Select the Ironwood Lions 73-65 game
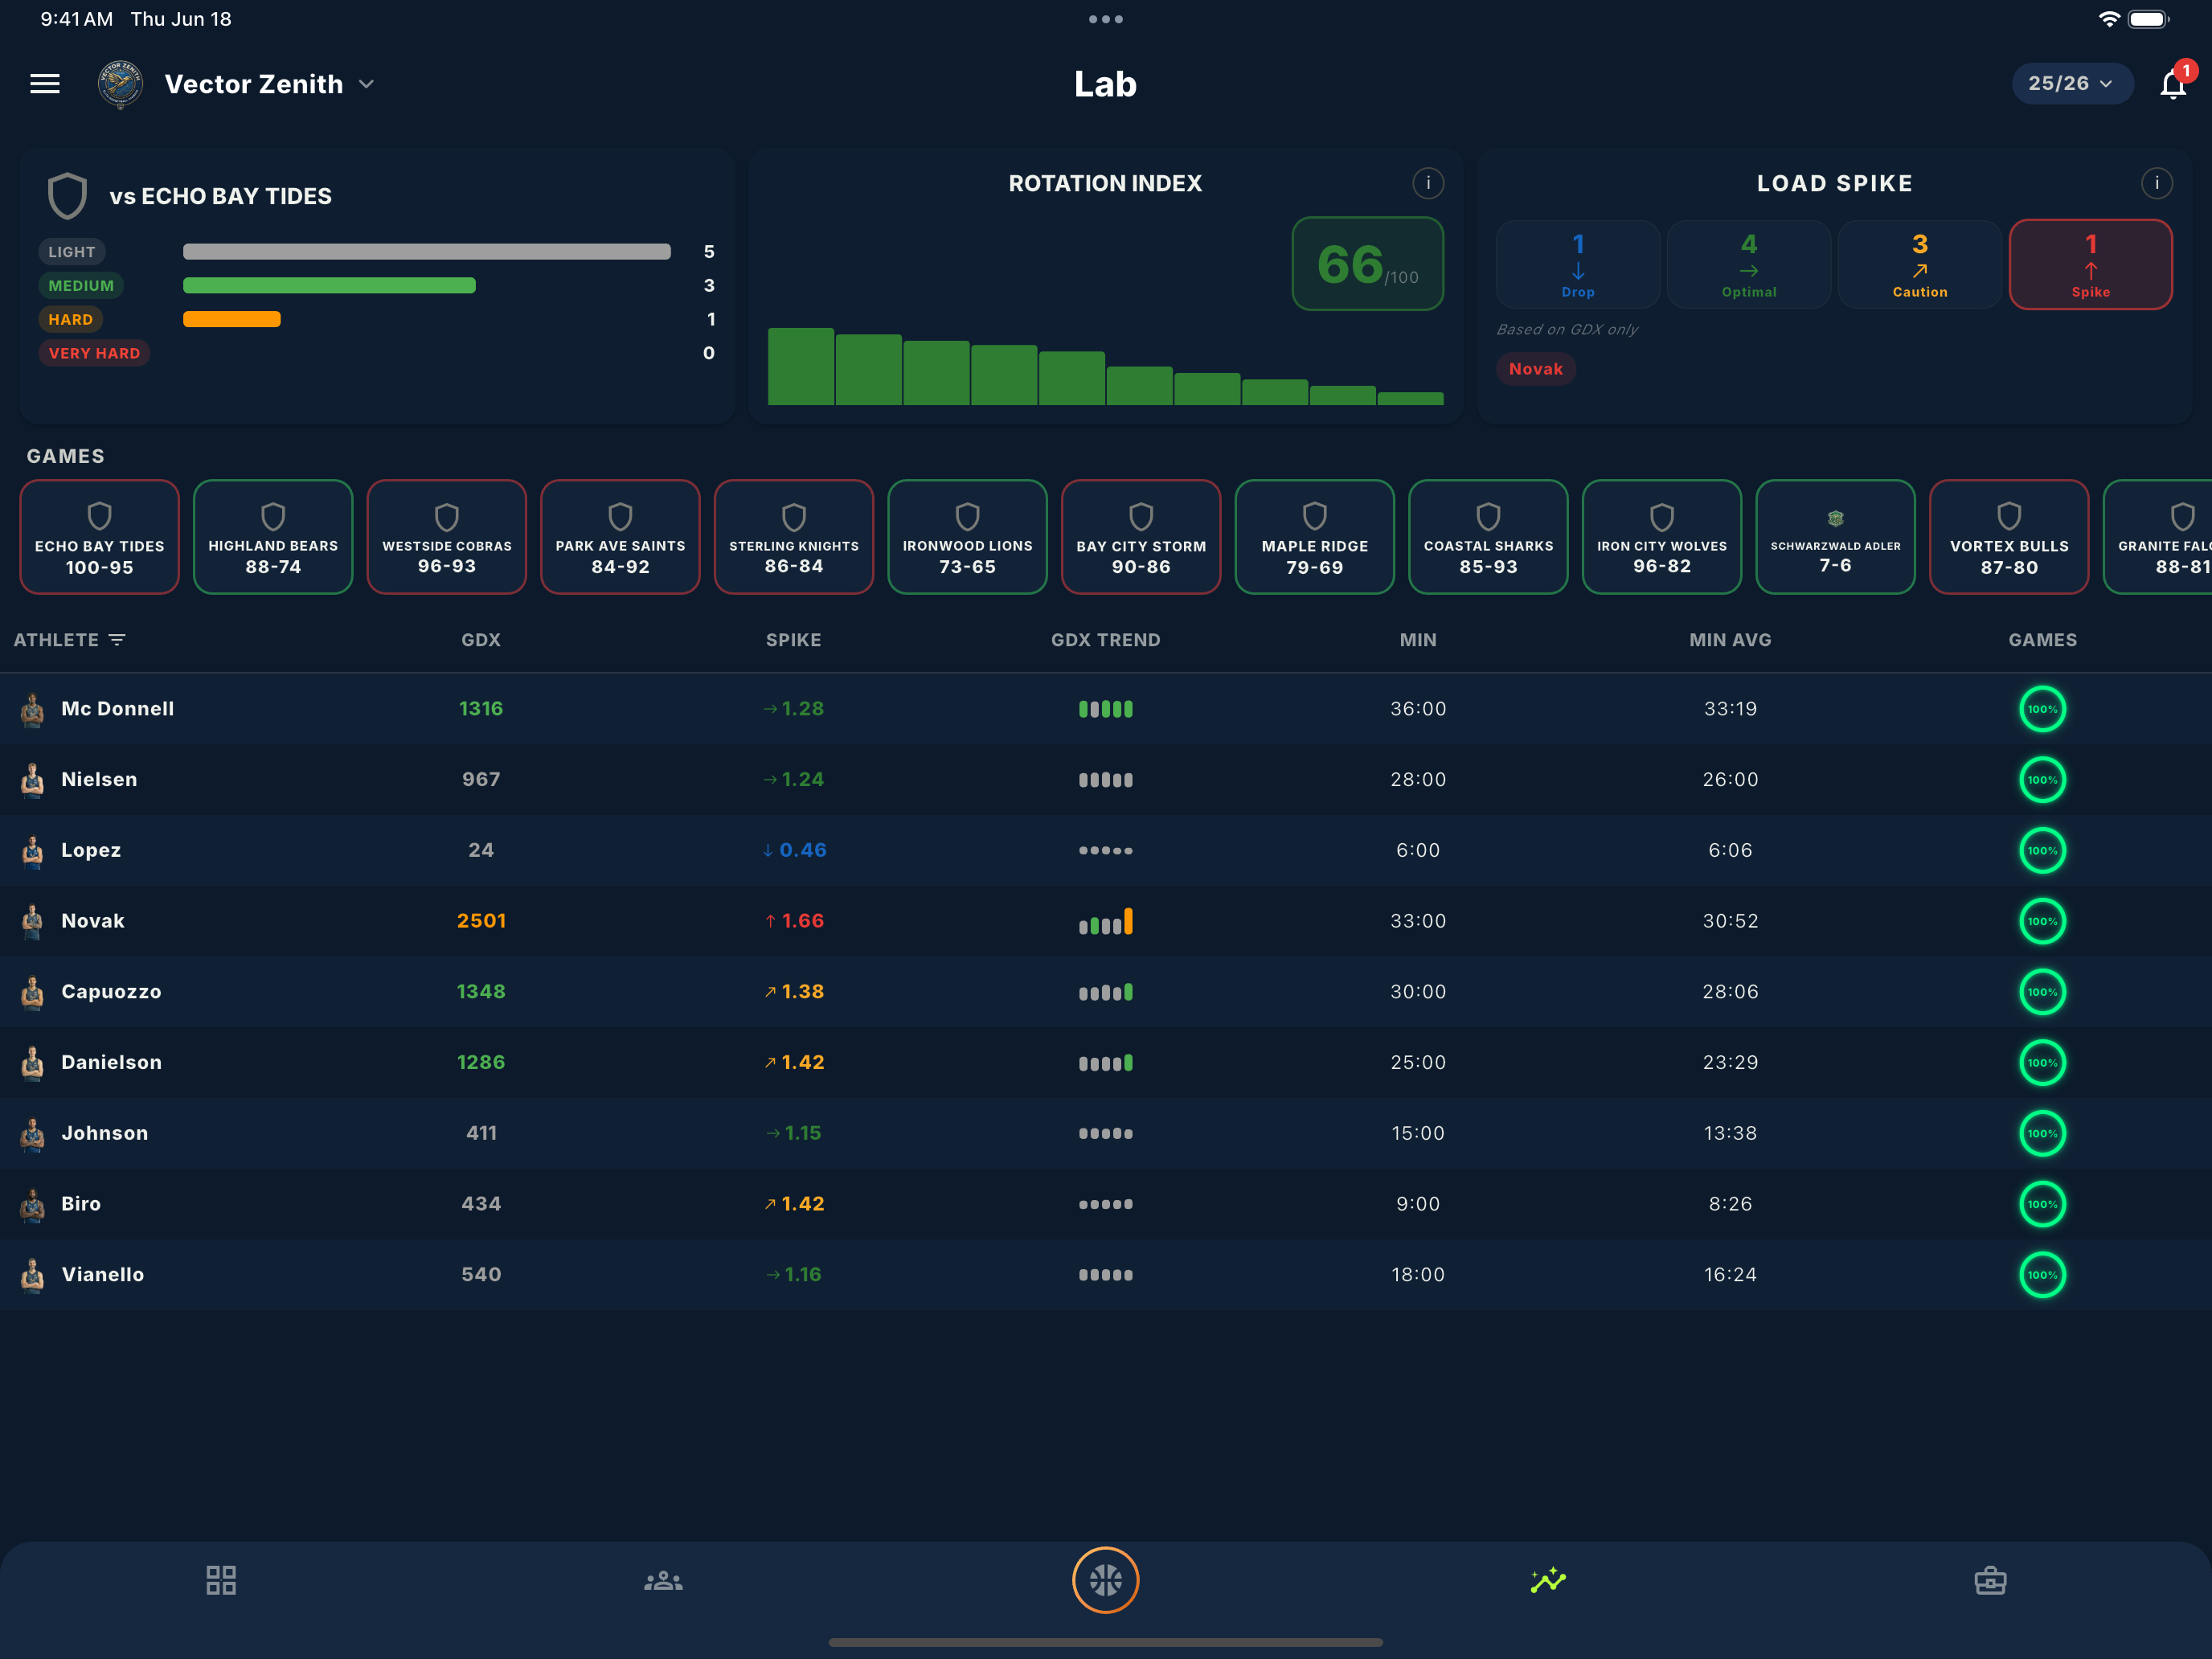The width and height of the screenshot is (2212, 1659). tap(968, 537)
